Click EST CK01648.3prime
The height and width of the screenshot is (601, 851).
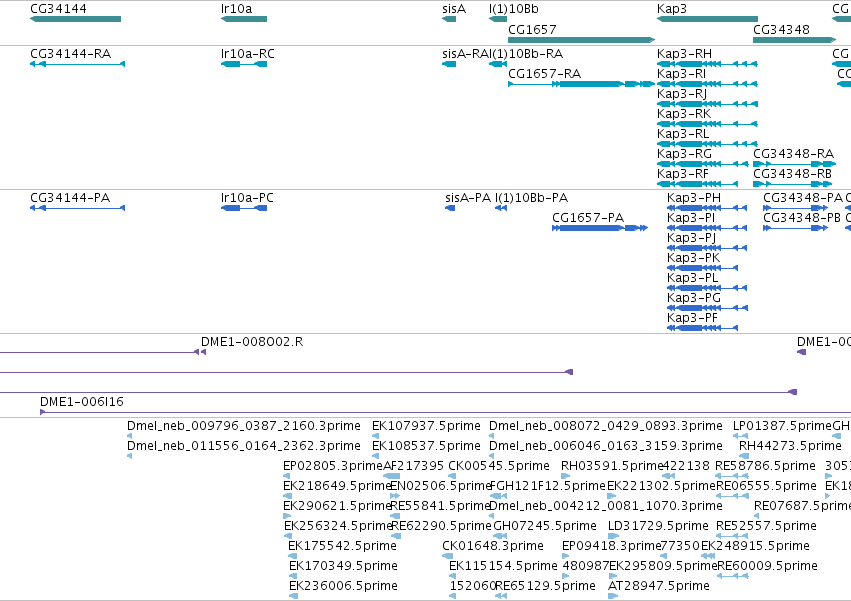[448, 556]
